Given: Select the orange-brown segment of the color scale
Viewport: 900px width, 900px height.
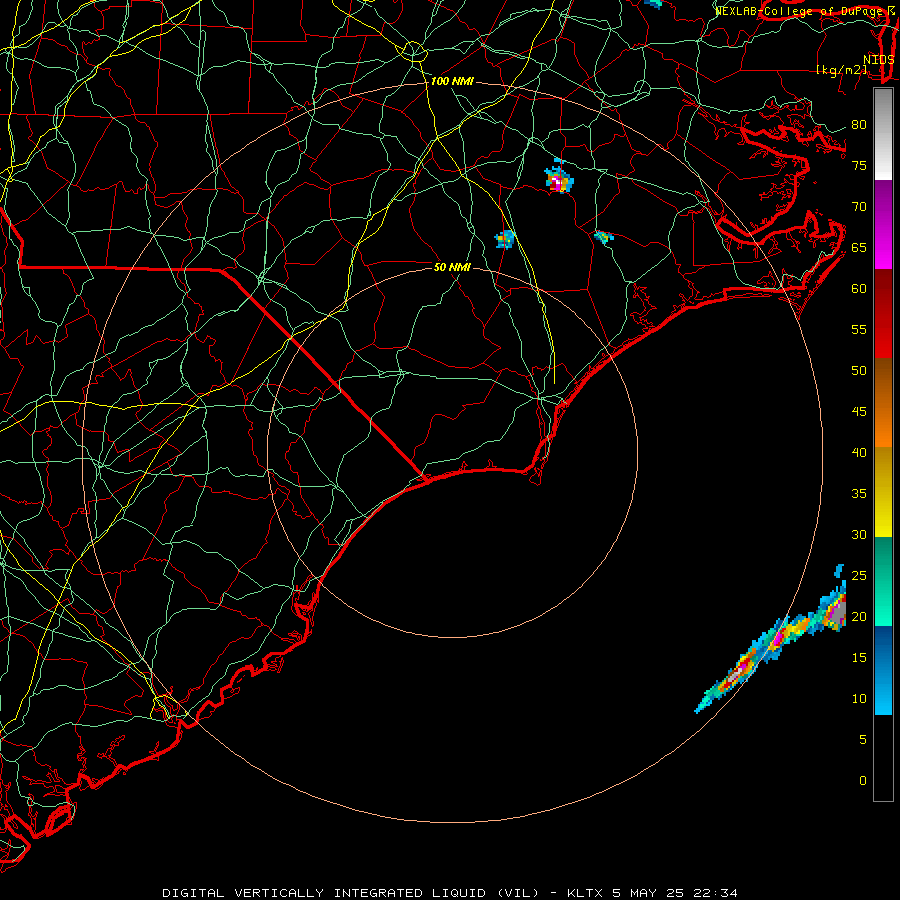Looking at the screenshot, I should (x=883, y=403).
